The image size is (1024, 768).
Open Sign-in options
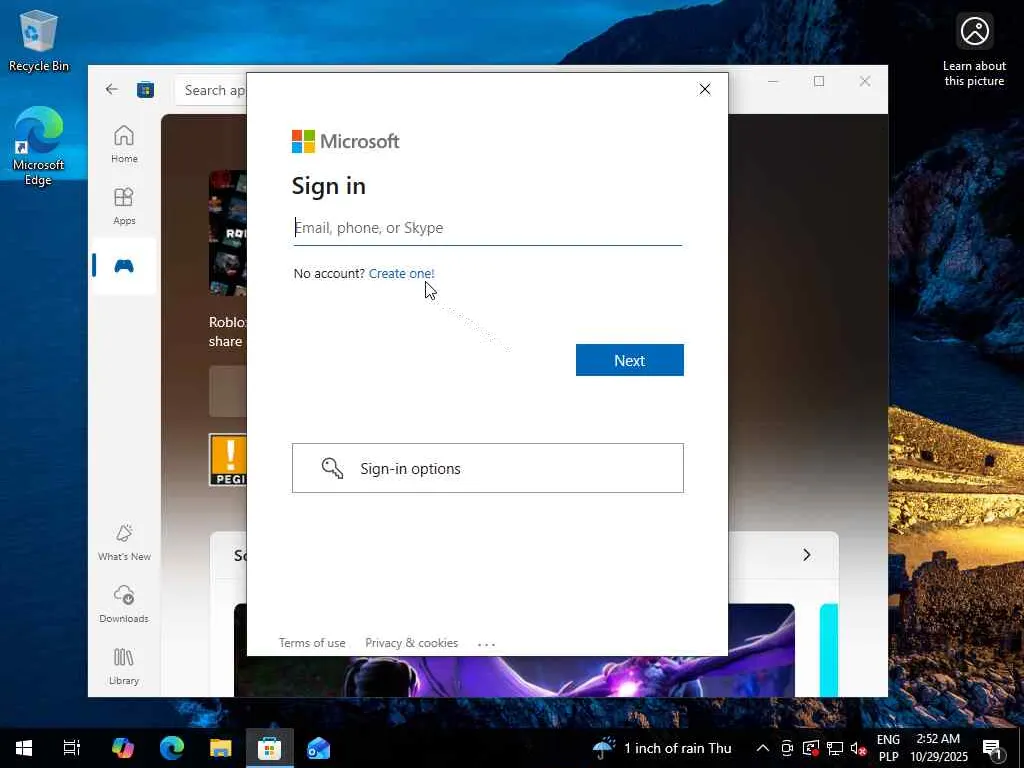point(488,468)
